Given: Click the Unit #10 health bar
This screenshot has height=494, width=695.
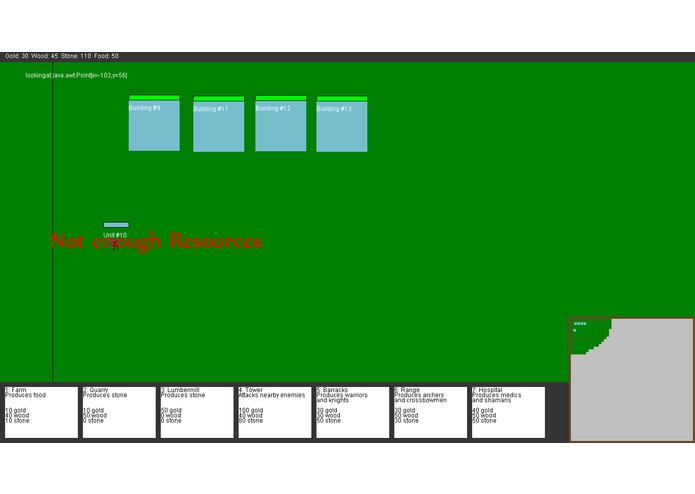Looking at the screenshot, I should pos(116,225).
